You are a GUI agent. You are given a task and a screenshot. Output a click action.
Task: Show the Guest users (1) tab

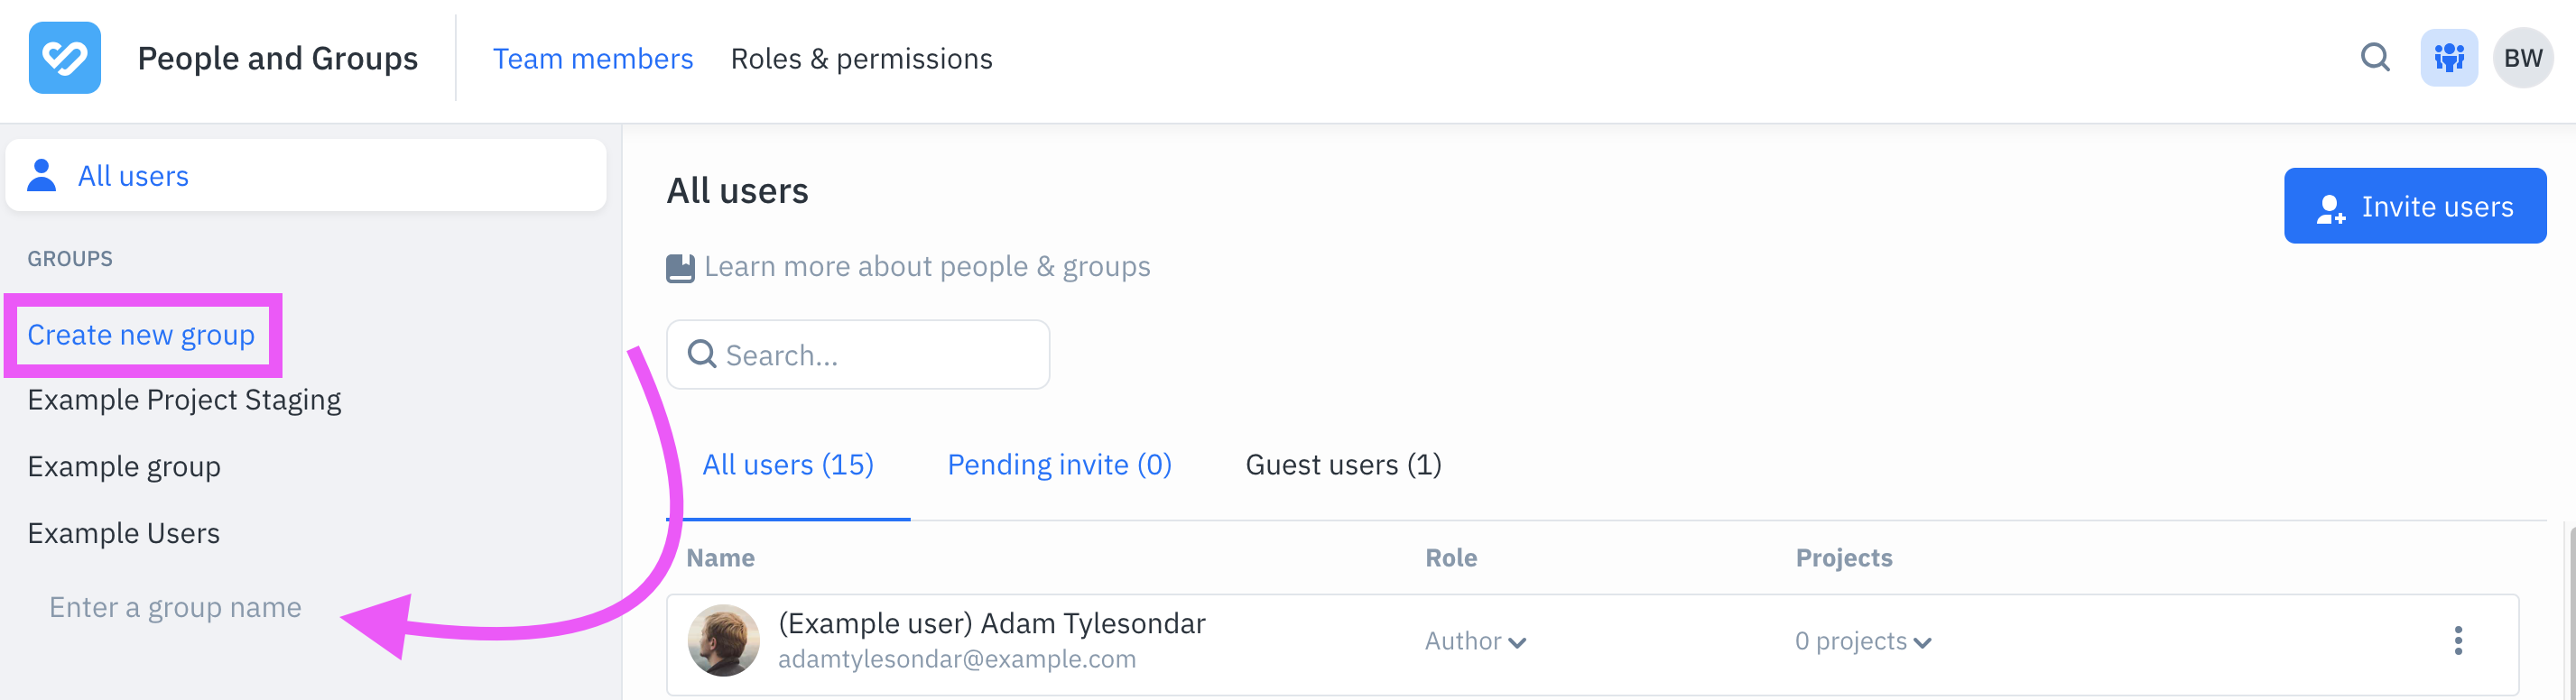click(x=1343, y=465)
